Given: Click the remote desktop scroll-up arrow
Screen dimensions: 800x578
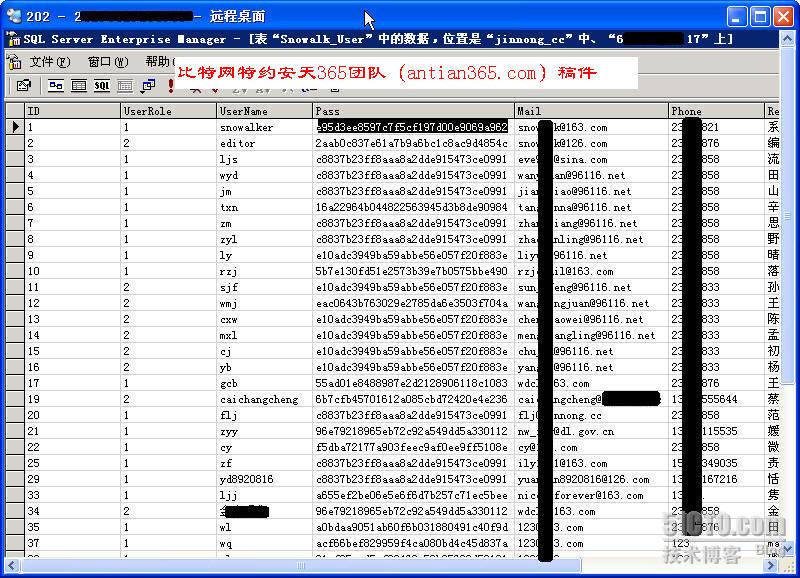Looking at the screenshot, I should [788, 38].
